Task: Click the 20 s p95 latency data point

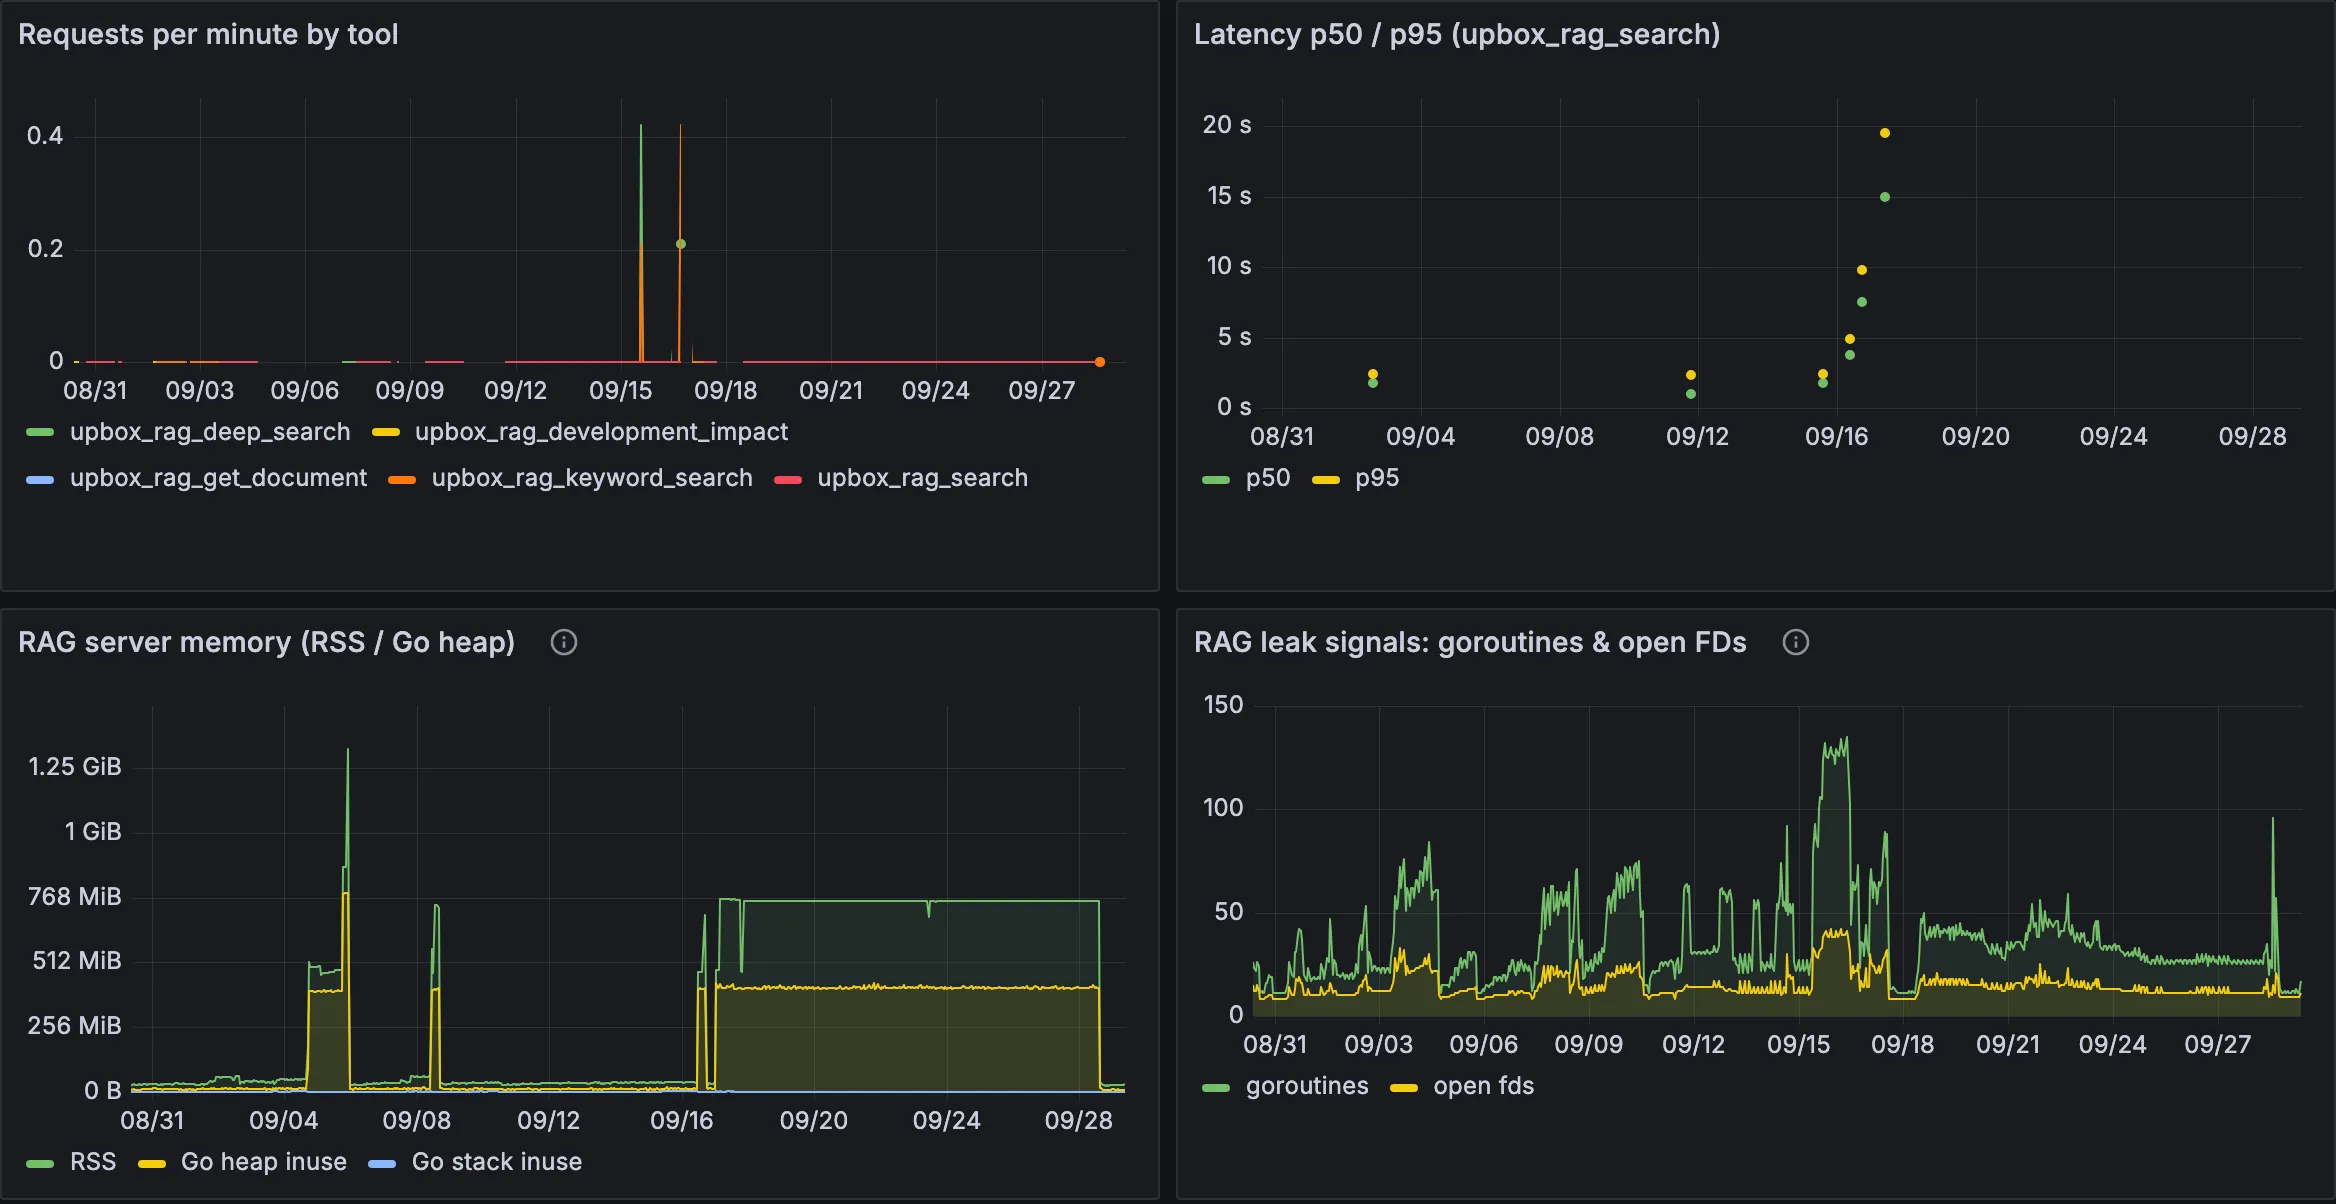Action: point(1885,133)
